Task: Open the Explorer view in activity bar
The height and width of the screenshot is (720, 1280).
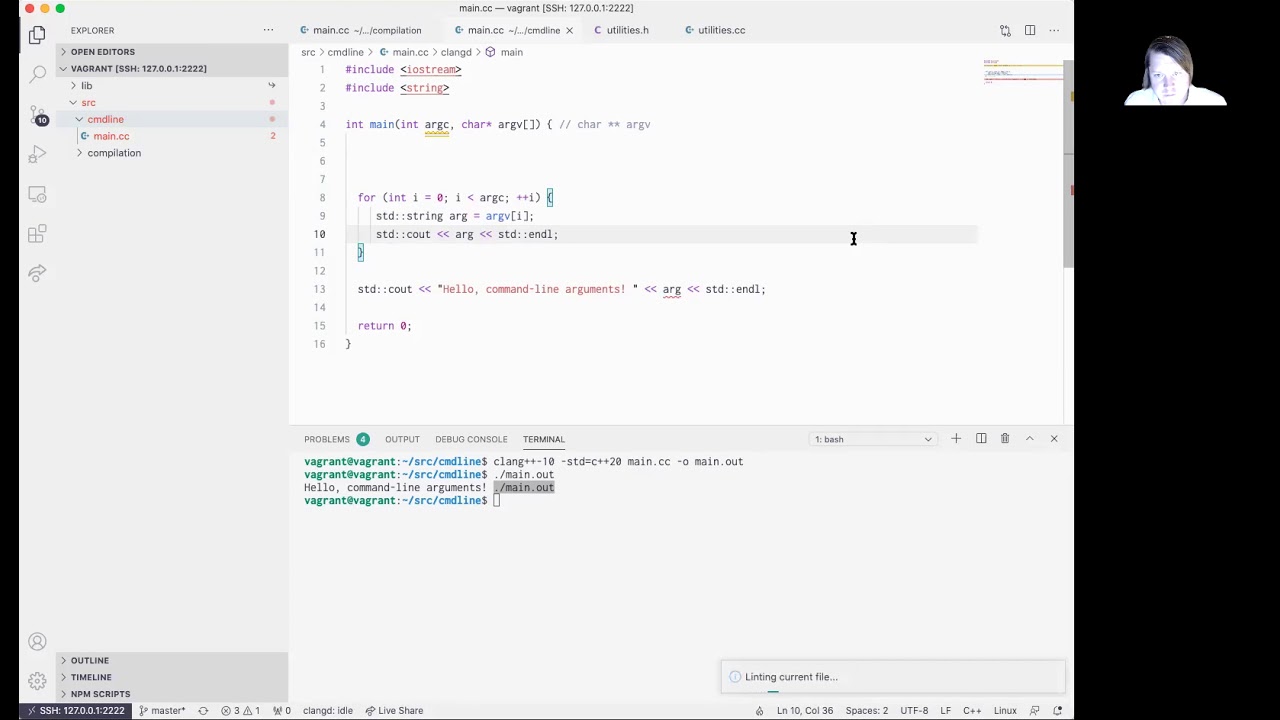Action: (x=37, y=35)
